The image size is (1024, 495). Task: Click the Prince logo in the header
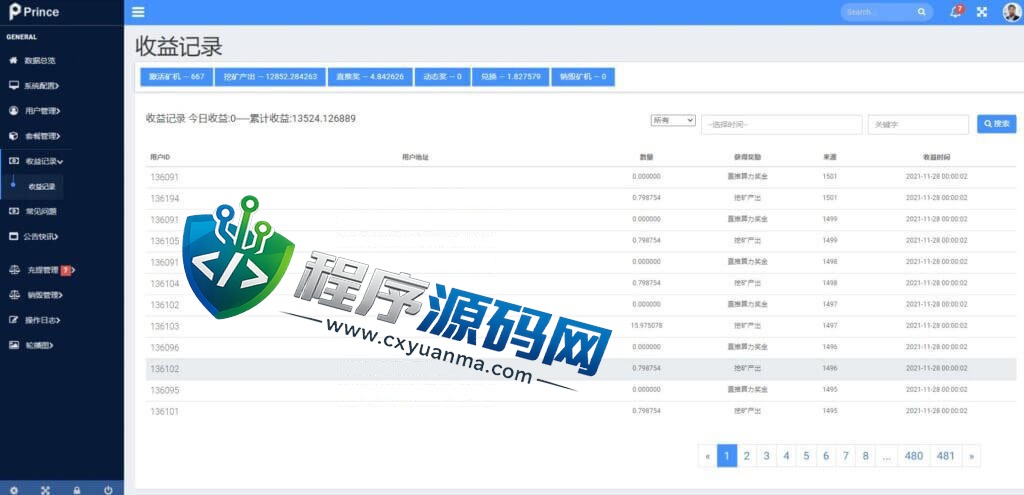tap(33, 12)
